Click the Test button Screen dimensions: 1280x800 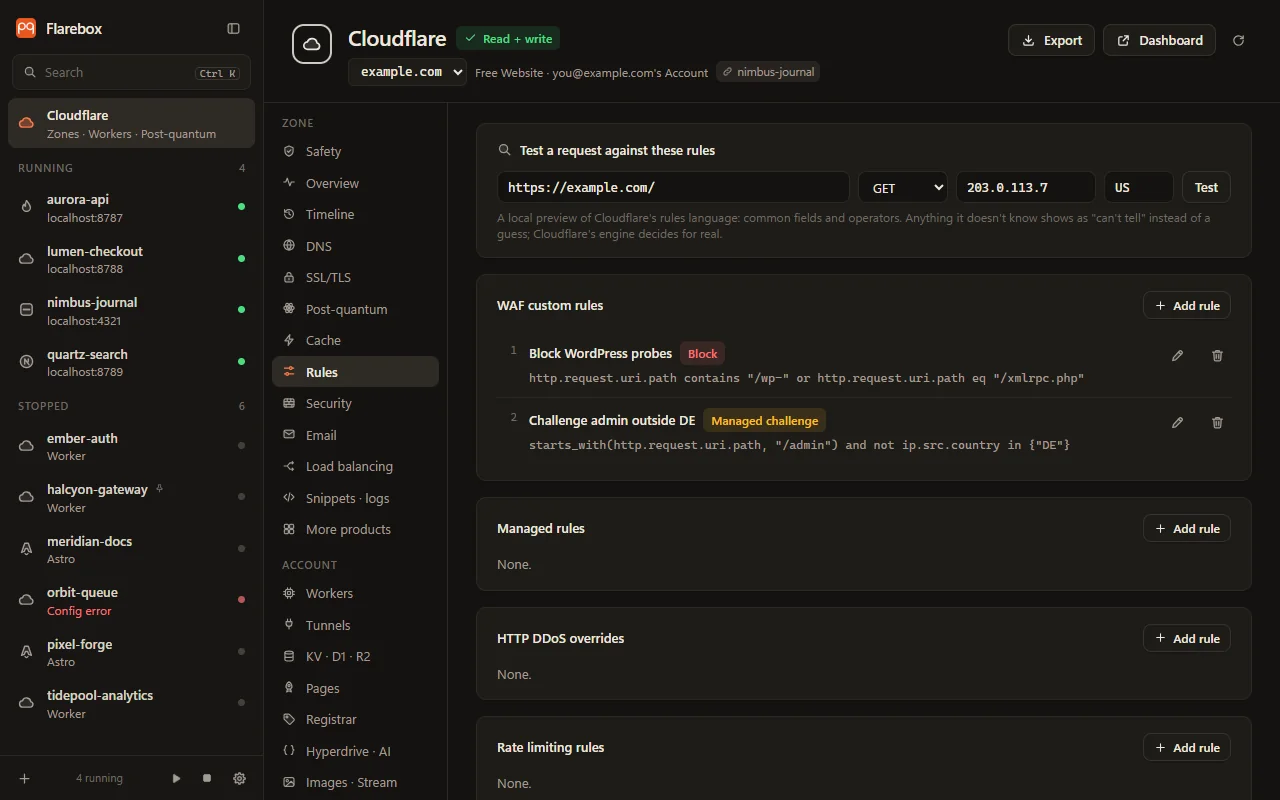point(1206,187)
